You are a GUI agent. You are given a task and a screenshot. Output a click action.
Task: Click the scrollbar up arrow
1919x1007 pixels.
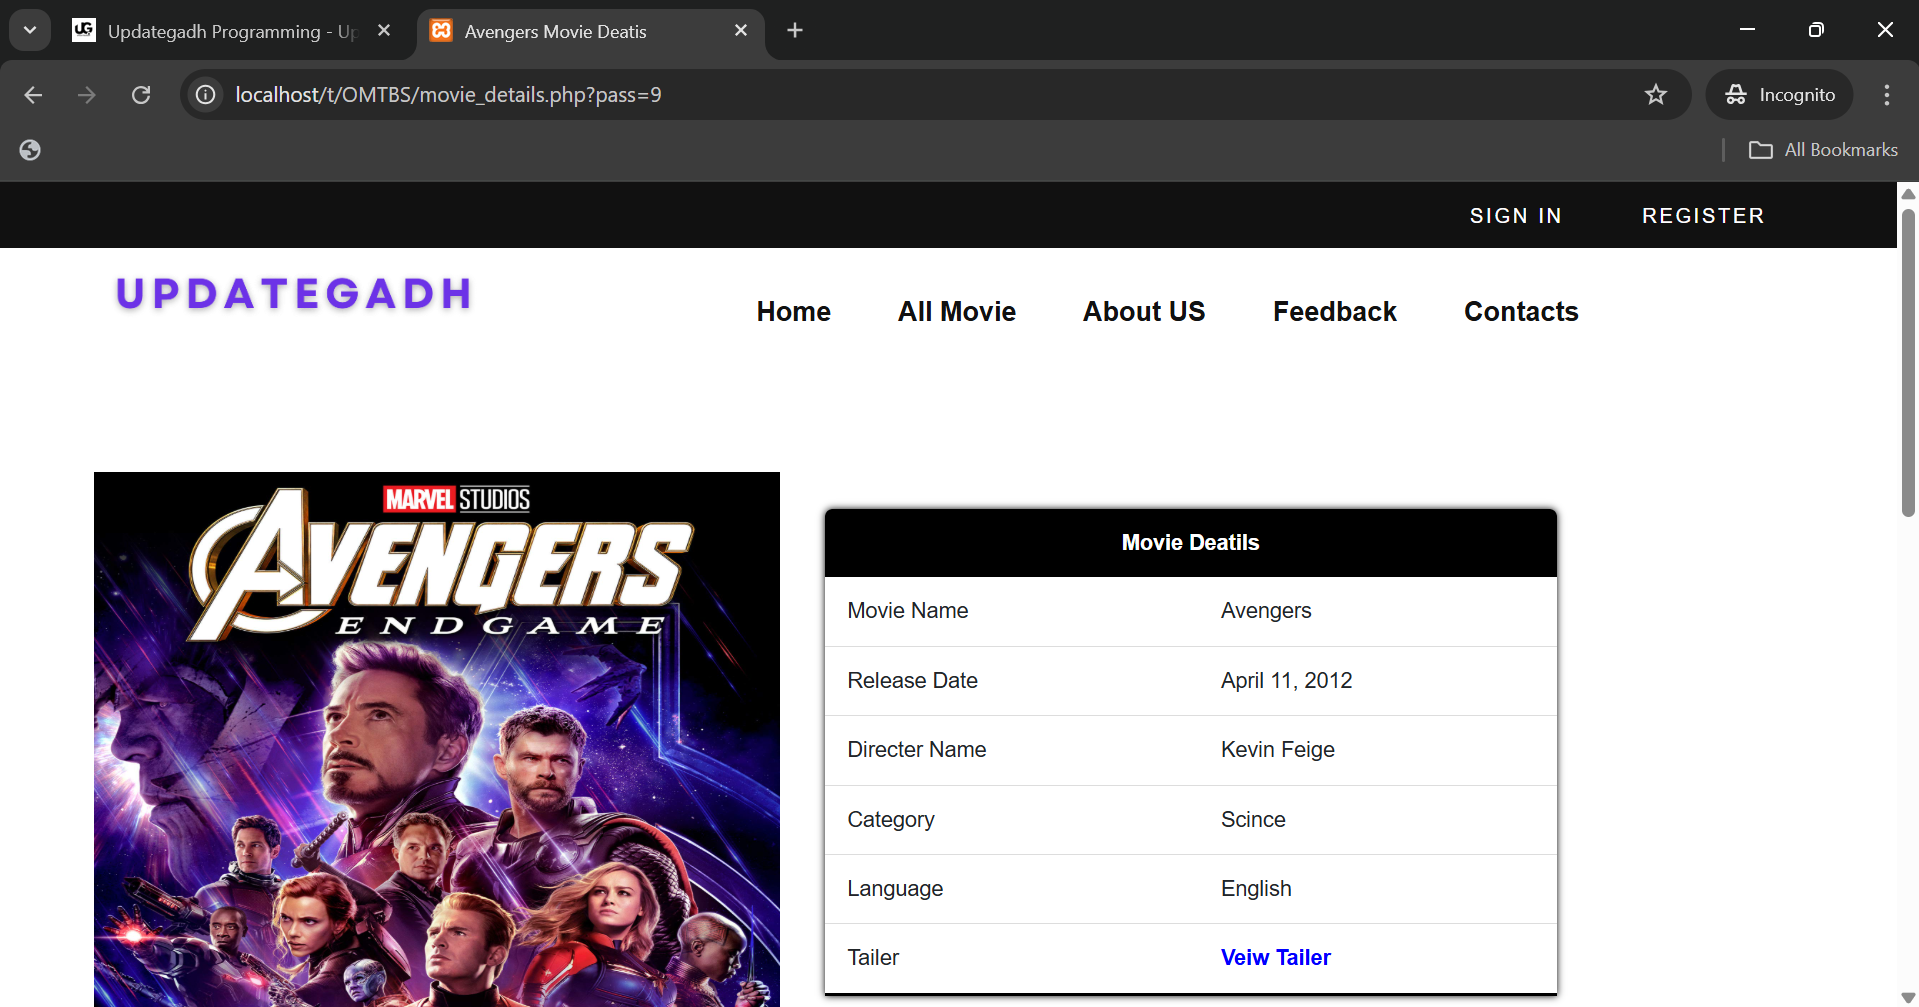coord(1908,193)
